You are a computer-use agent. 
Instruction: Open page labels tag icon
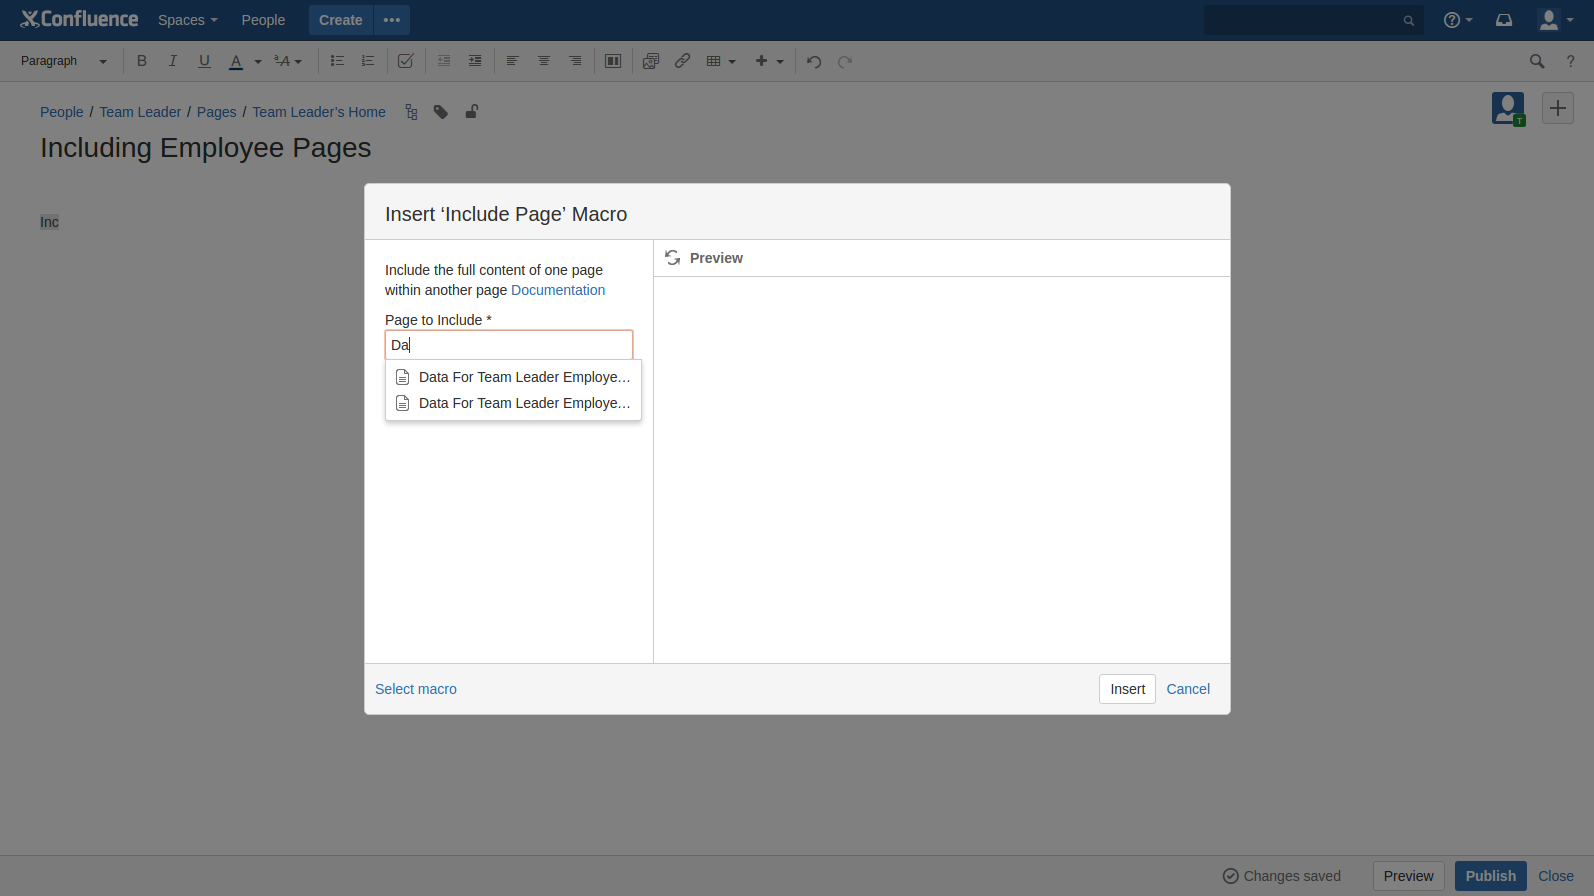(441, 112)
